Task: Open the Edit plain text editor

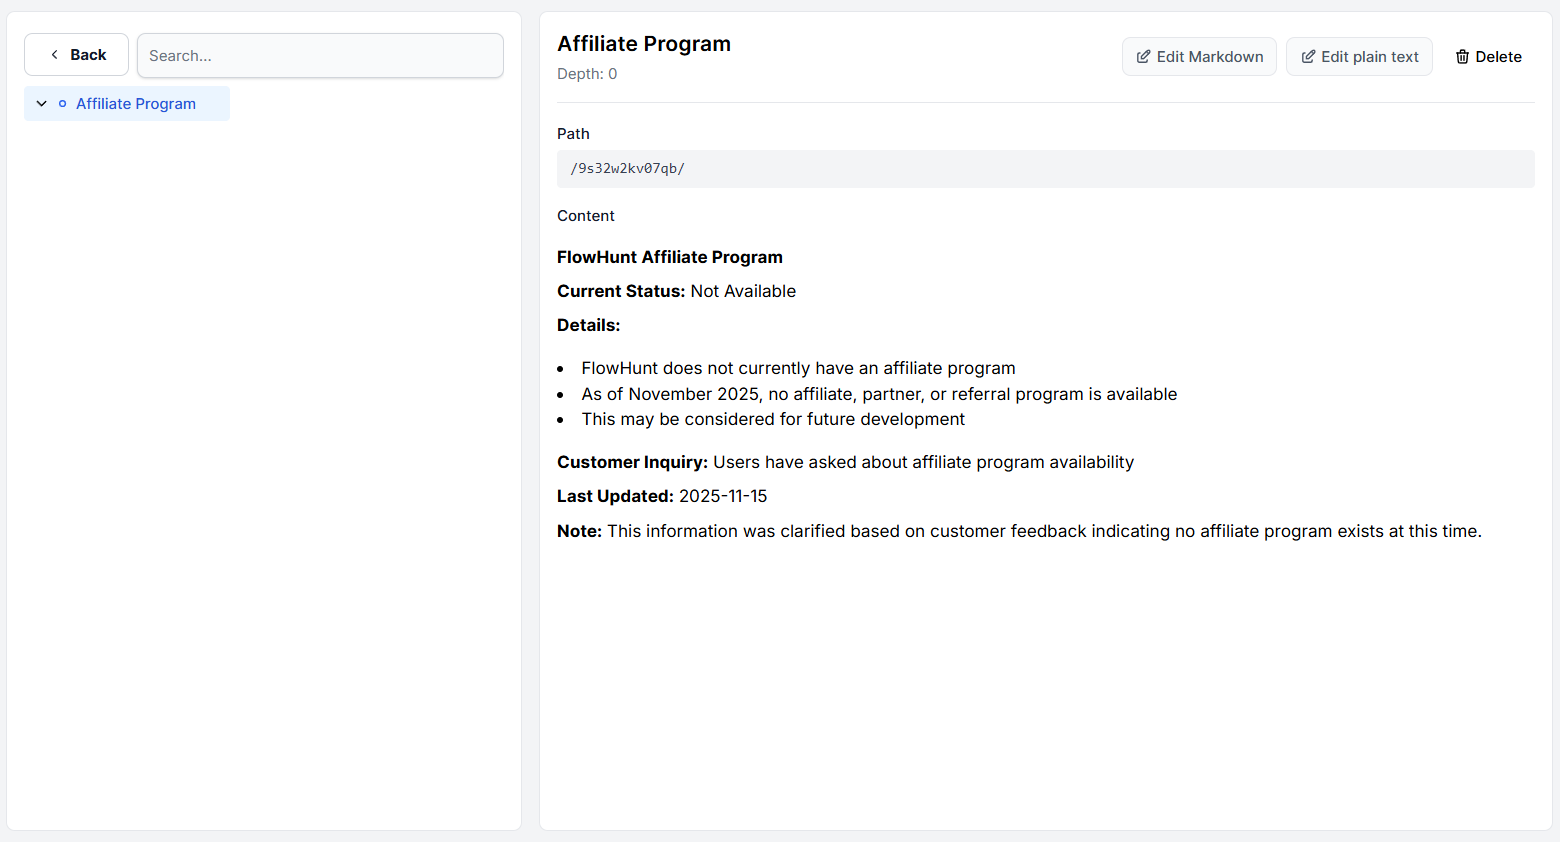Action: pyautogui.click(x=1359, y=57)
